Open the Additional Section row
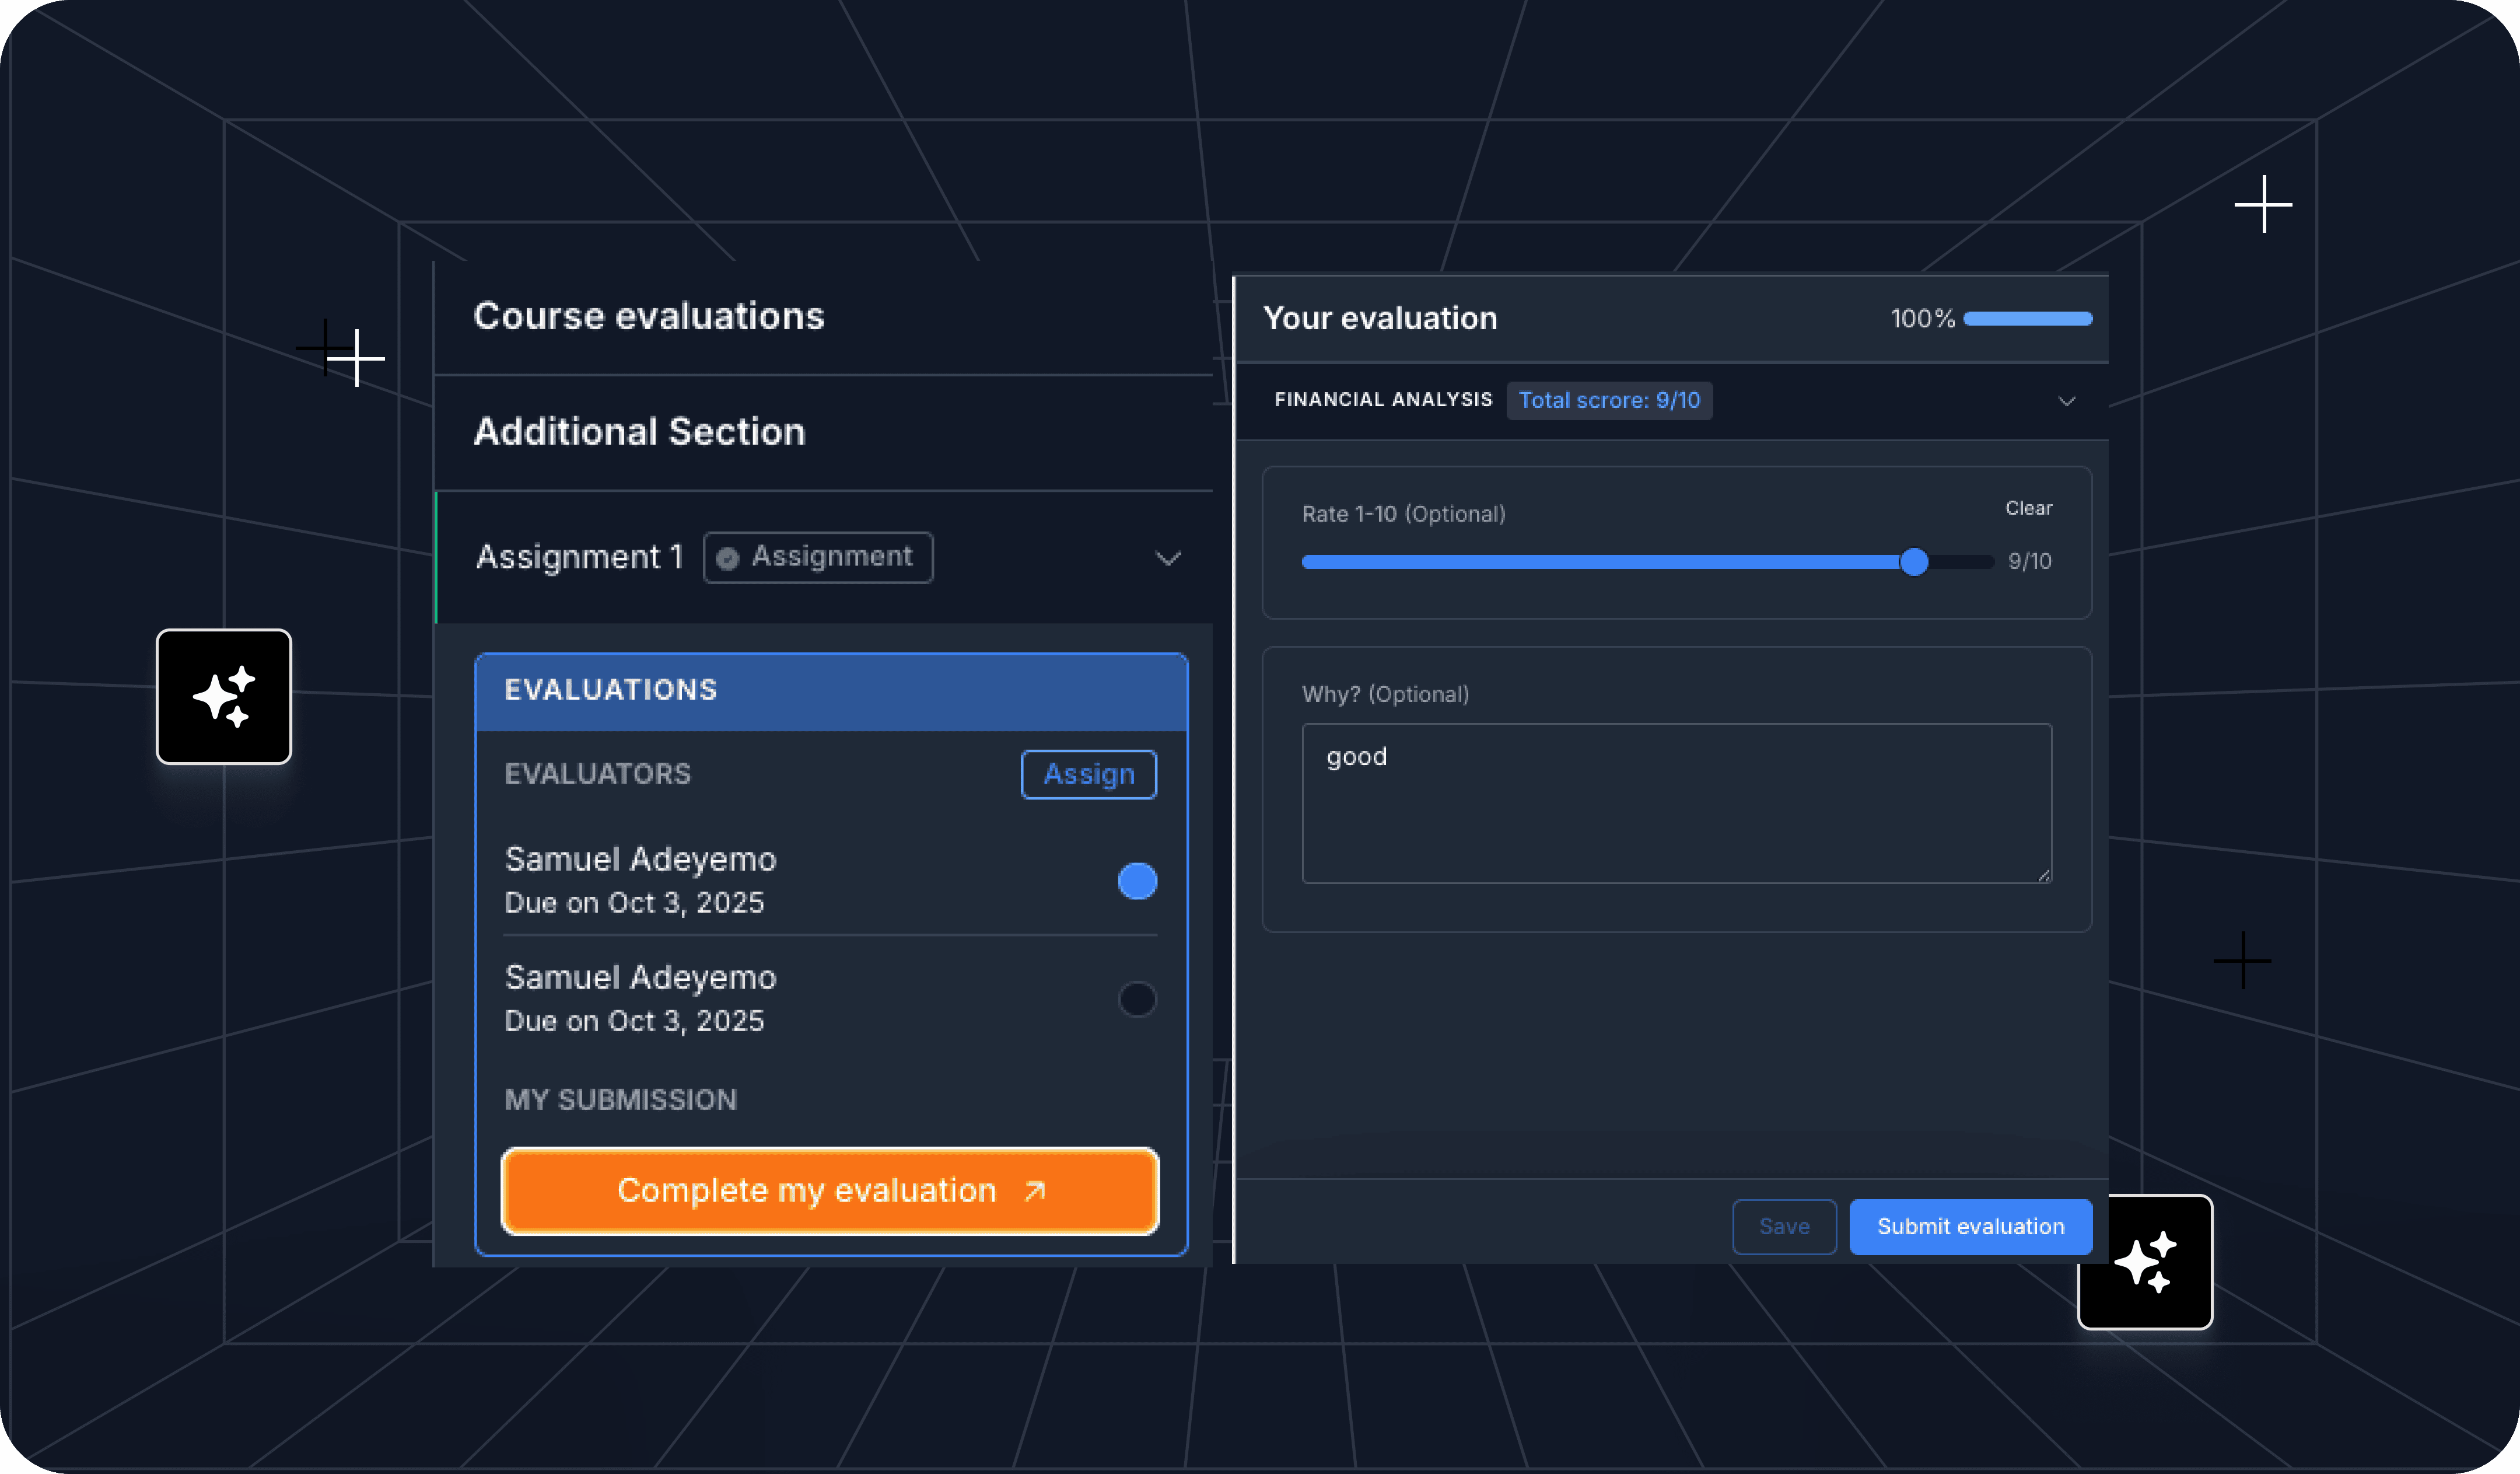This screenshot has width=2520, height=1474. pos(640,432)
